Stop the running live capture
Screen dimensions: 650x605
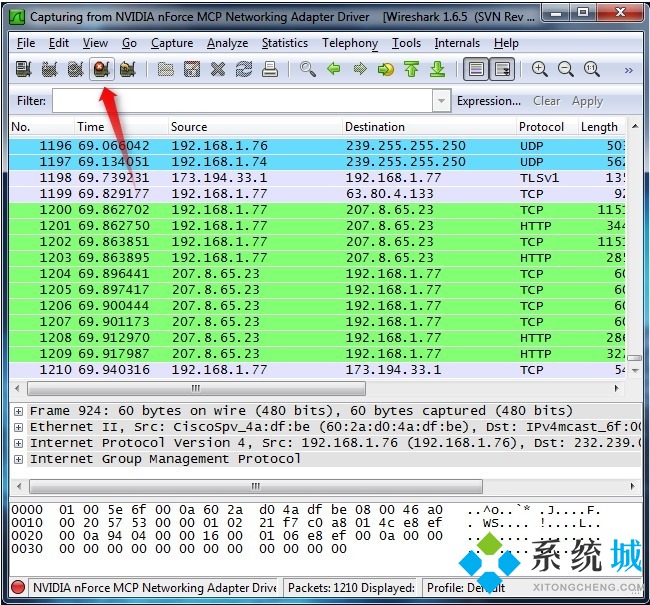pyautogui.click(x=102, y=69)
